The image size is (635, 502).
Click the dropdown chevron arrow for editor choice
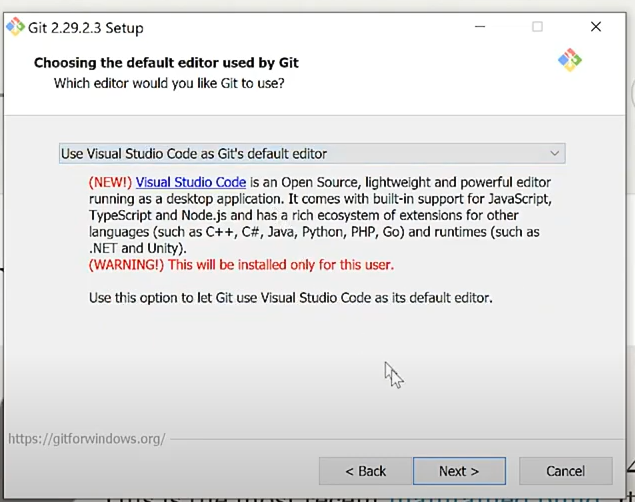(x=554, y=153)
